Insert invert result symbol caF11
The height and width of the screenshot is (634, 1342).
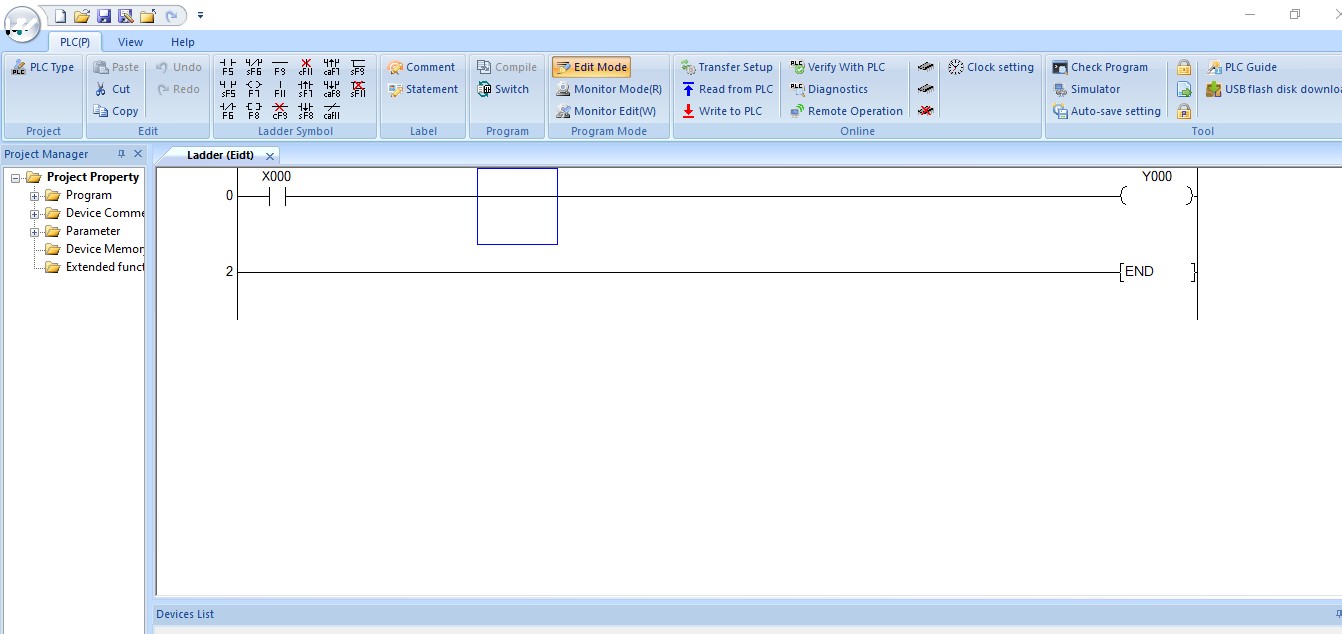(x=332, y=111)
